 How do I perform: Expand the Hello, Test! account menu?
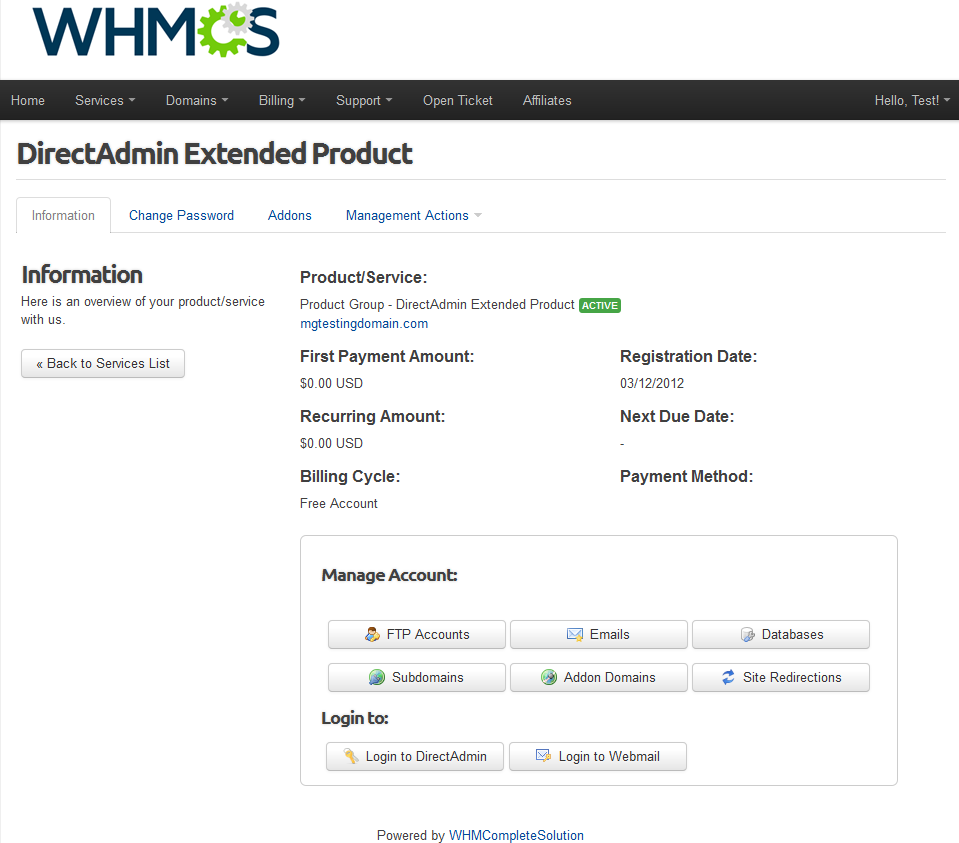(911, 100)
